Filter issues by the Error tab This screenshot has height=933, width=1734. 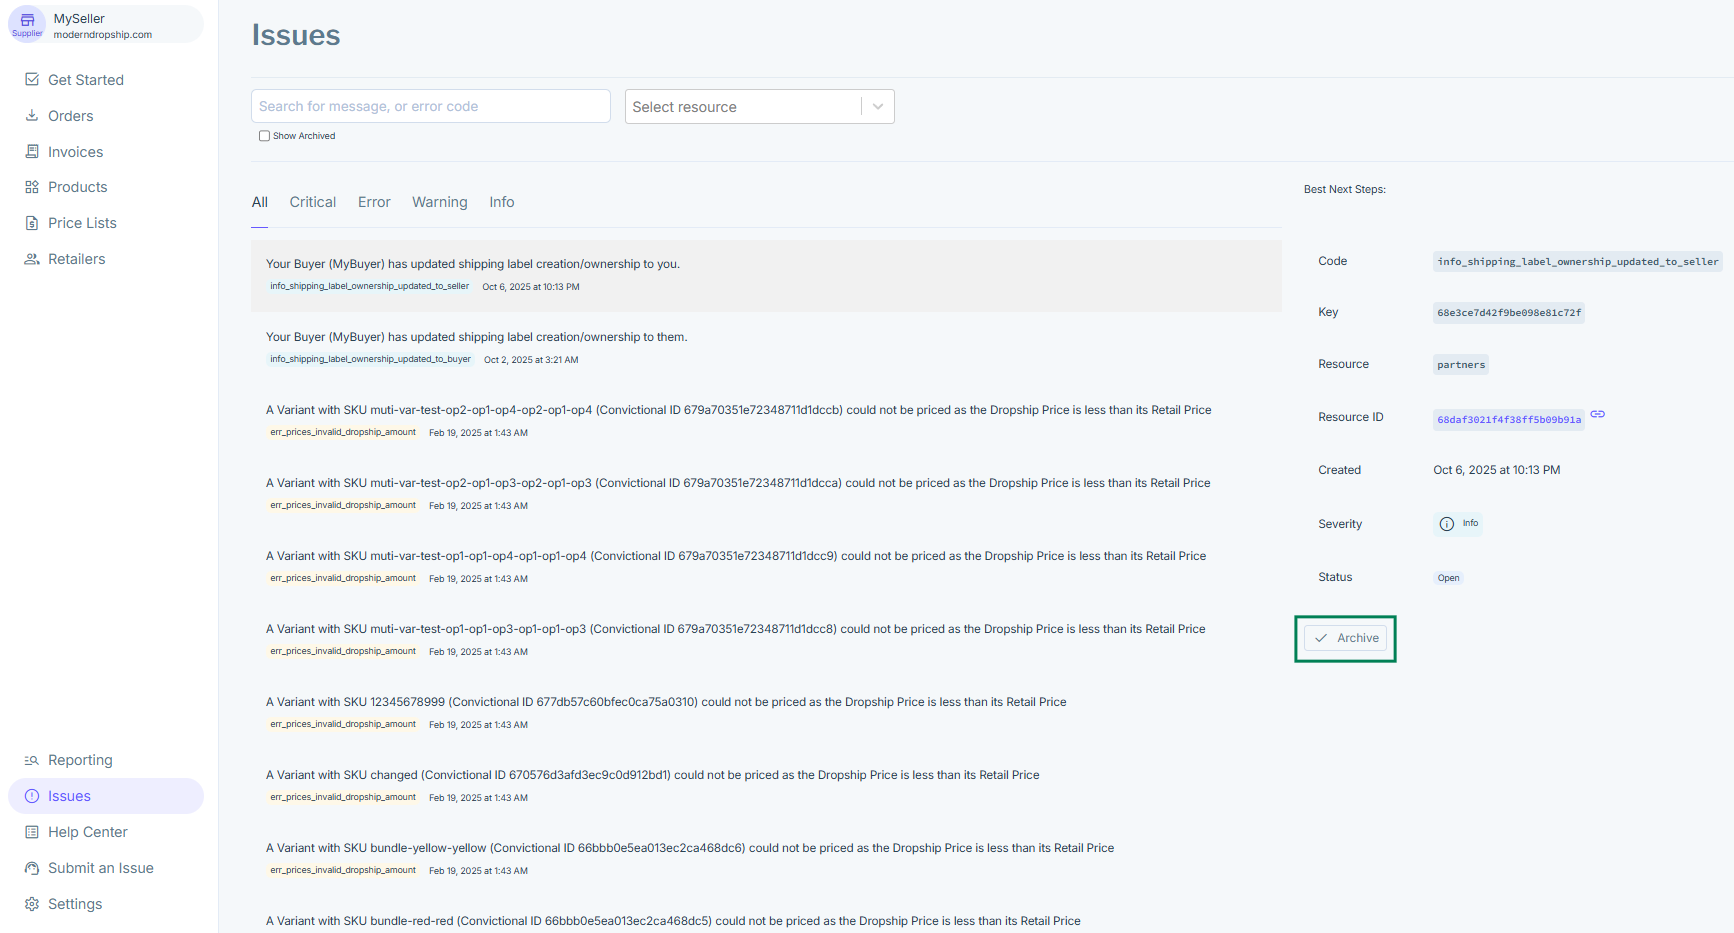coord(374,202)
